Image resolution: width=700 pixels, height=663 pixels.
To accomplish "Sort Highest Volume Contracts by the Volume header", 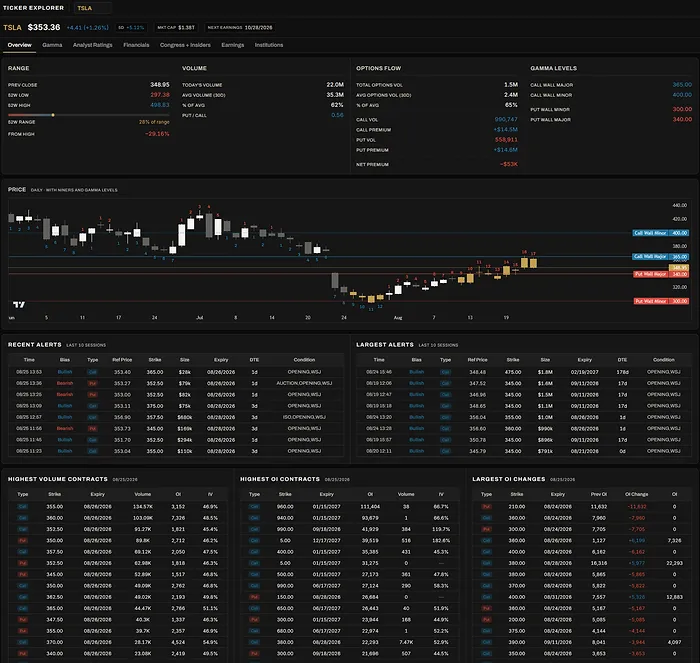I will [142, 494].
